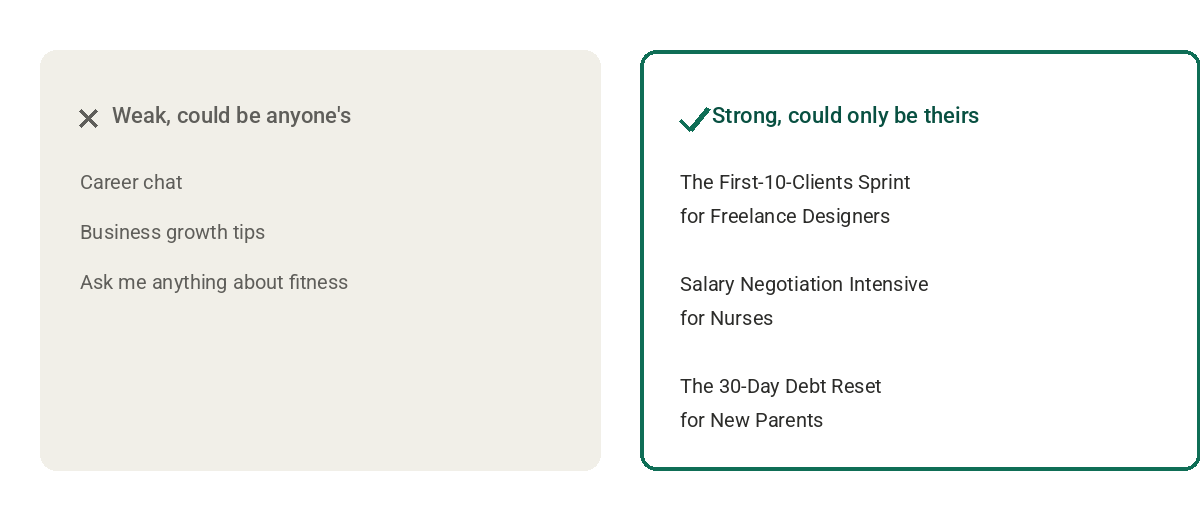1200x520 pixels.
Task: Click blank space inside the green-bordered card
Action: tap(1050, 300)
